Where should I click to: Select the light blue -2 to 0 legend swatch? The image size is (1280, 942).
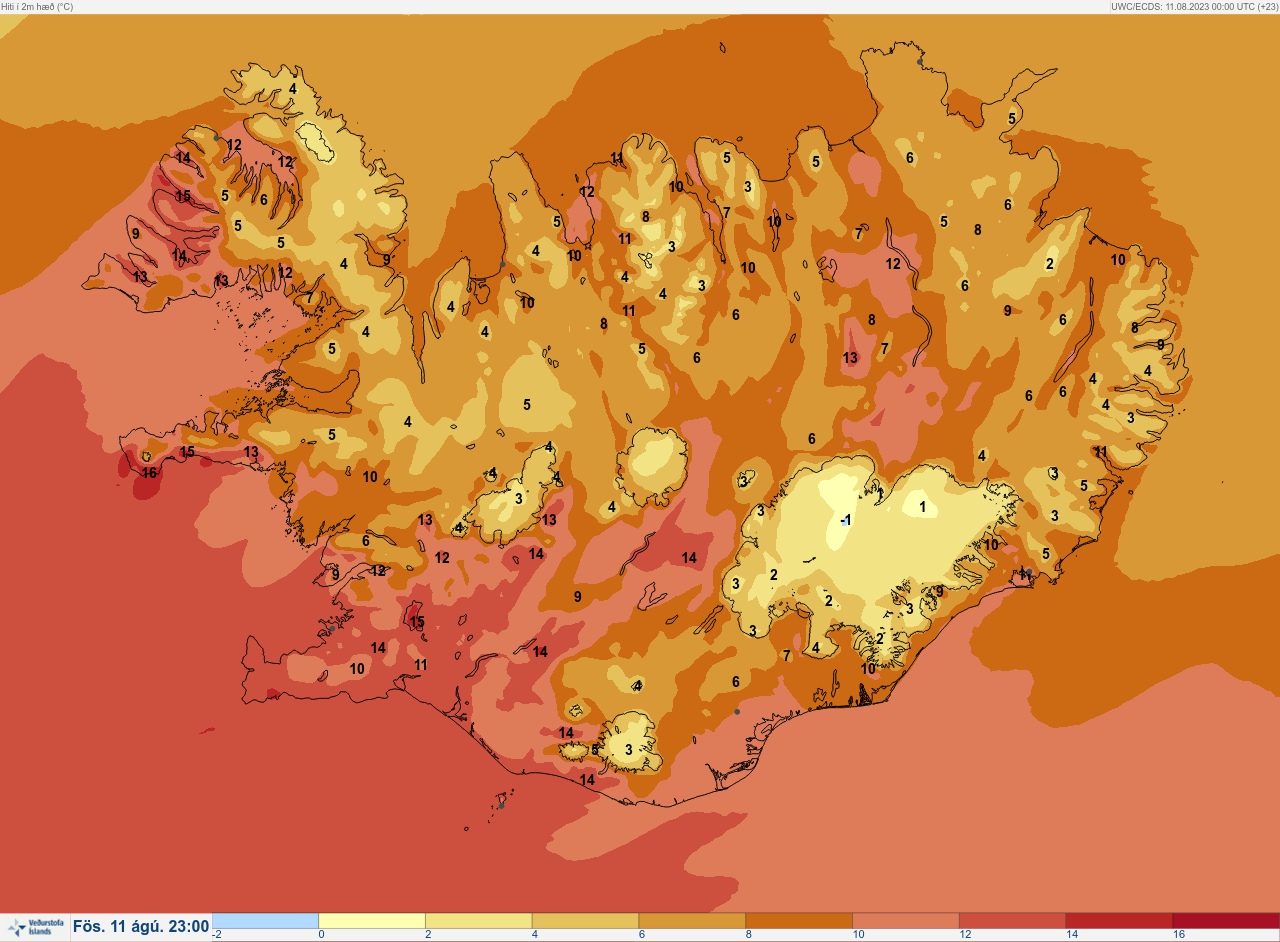click(265, 921)
